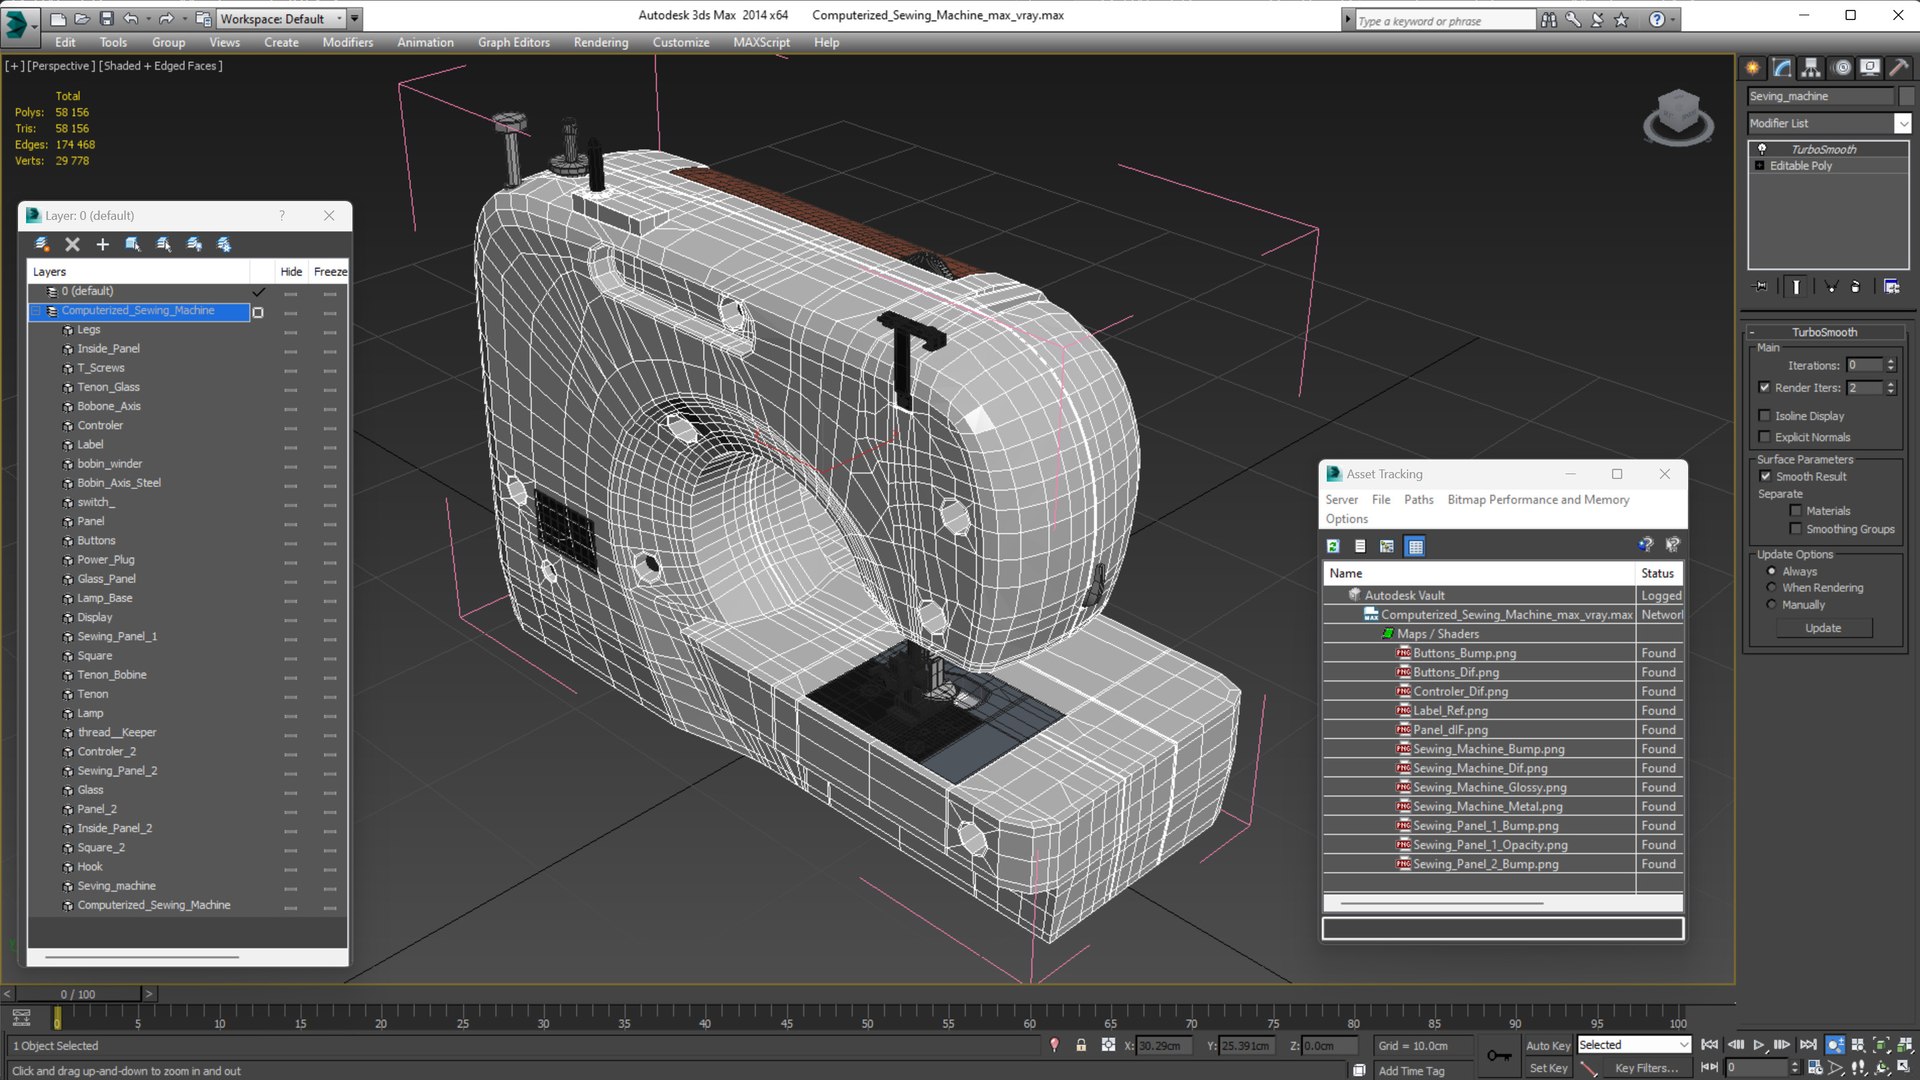Open the Workspace Default dropdown

click(x=339, y=19)
